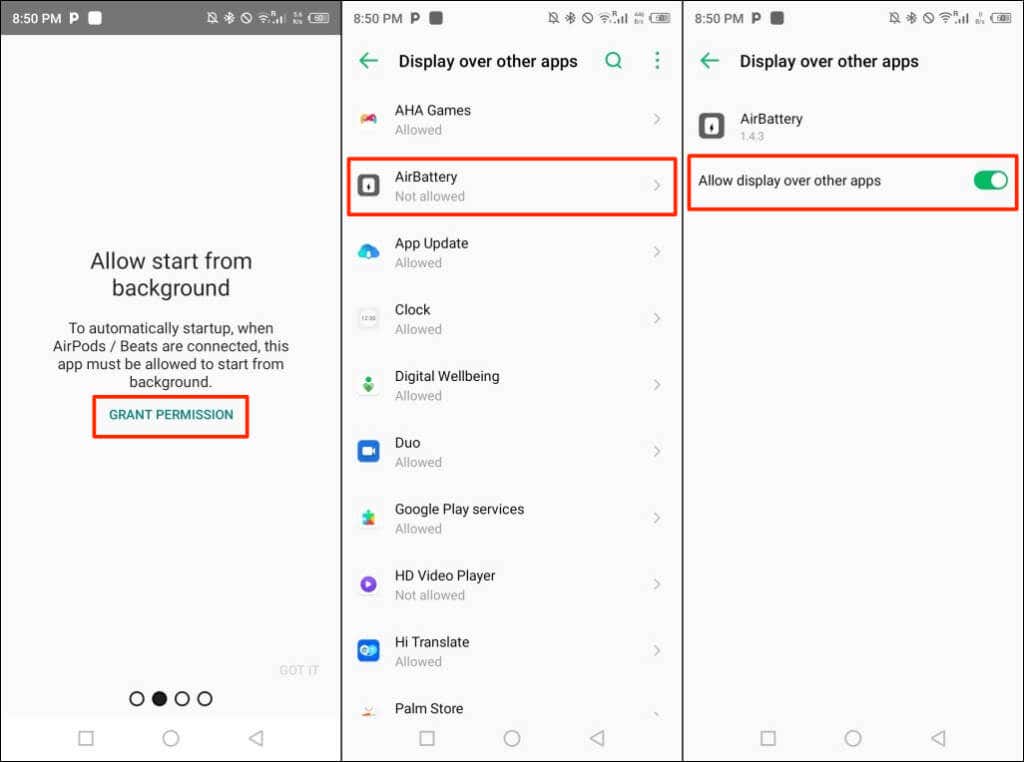This screenshot has width=1024, height=762.
Task: Open the Clock entry
Action: [x=511, y=319]
